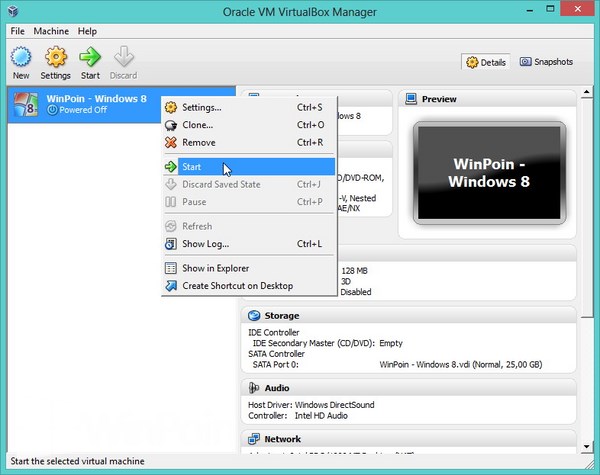Select Start in the context menu
Viewport: 600px width, 475px height.
[249, 167]
